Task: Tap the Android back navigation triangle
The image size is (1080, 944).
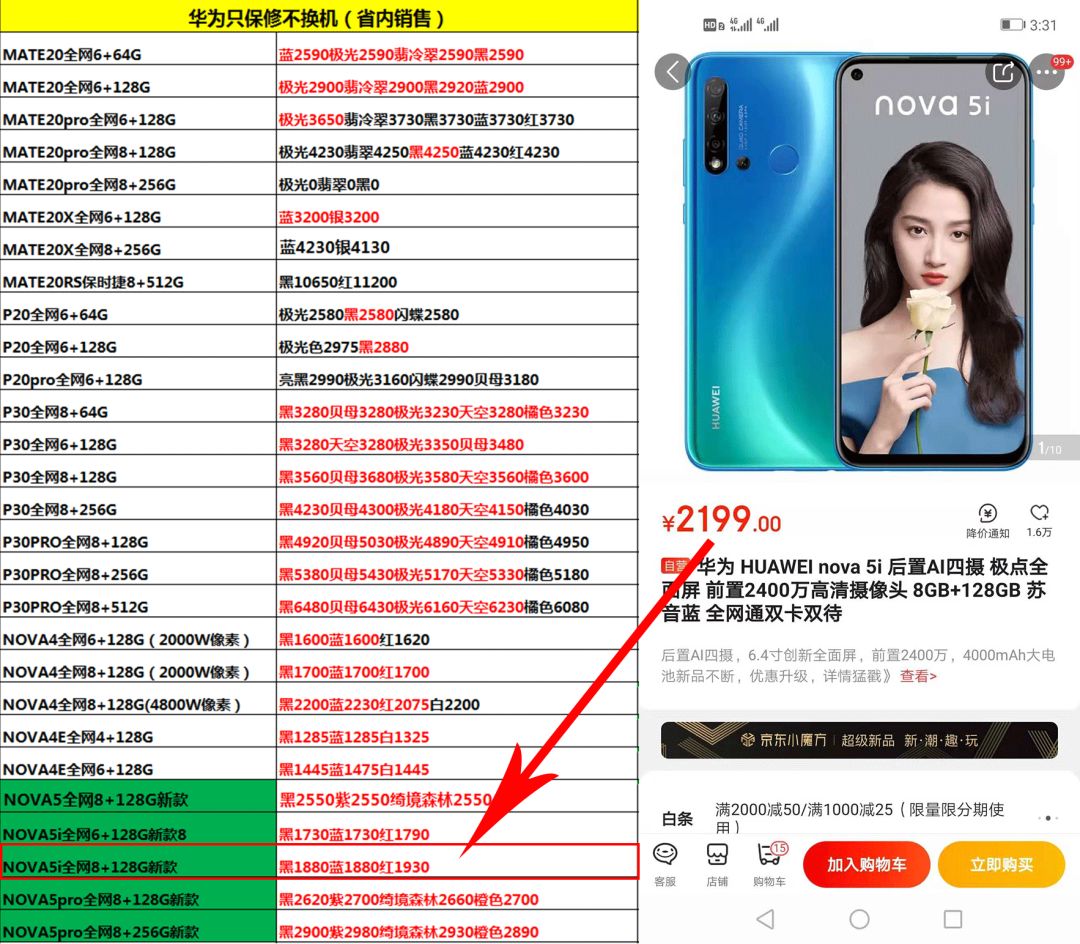Action: coord(765,919)
